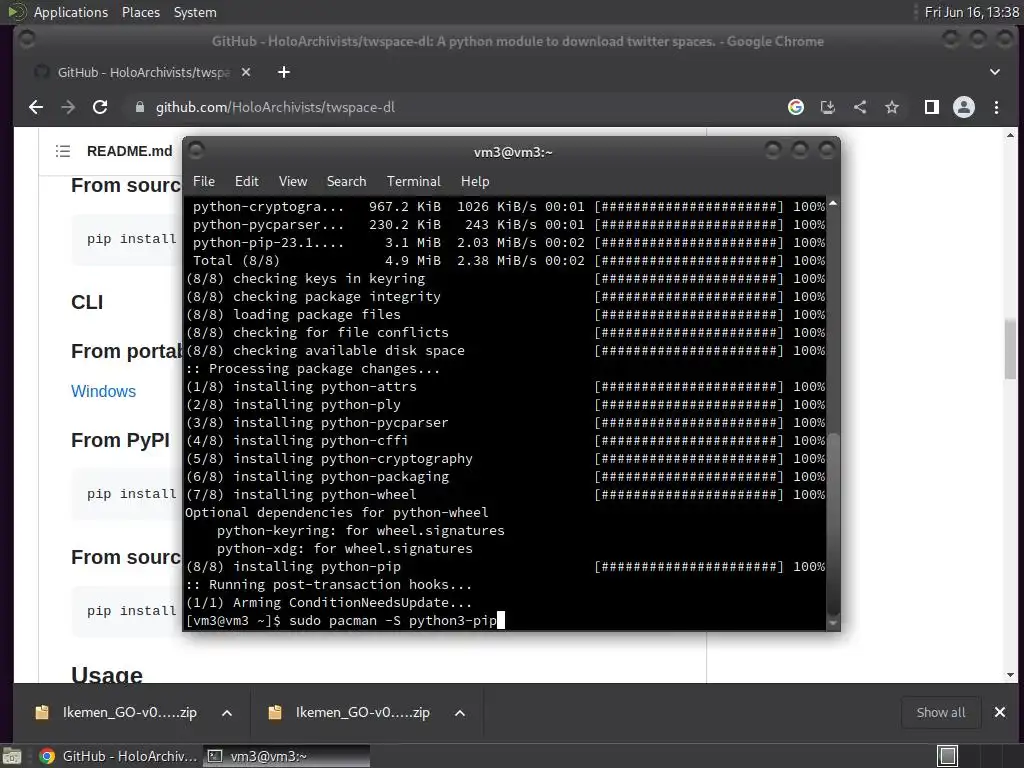Share this page via the share icon
The width and height of the screenshot is (1024, 768).
860,107
